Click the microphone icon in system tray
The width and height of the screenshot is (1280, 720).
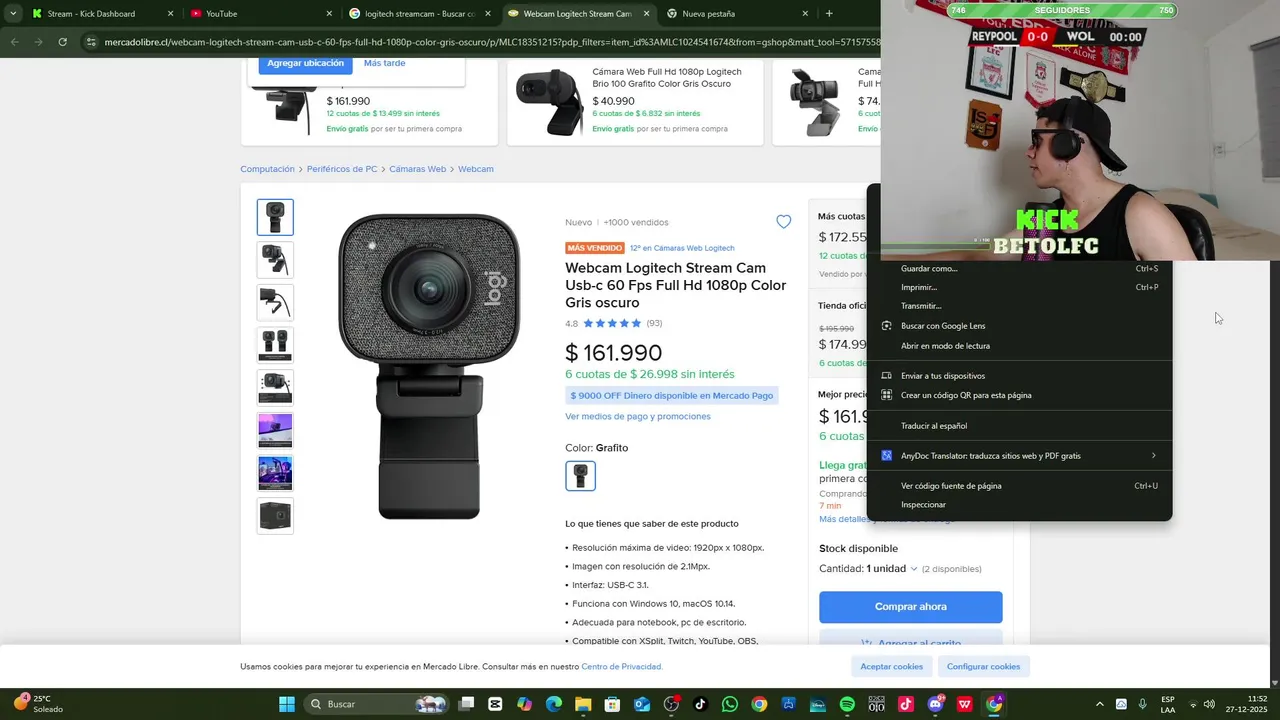click(x=1143, y=704)
